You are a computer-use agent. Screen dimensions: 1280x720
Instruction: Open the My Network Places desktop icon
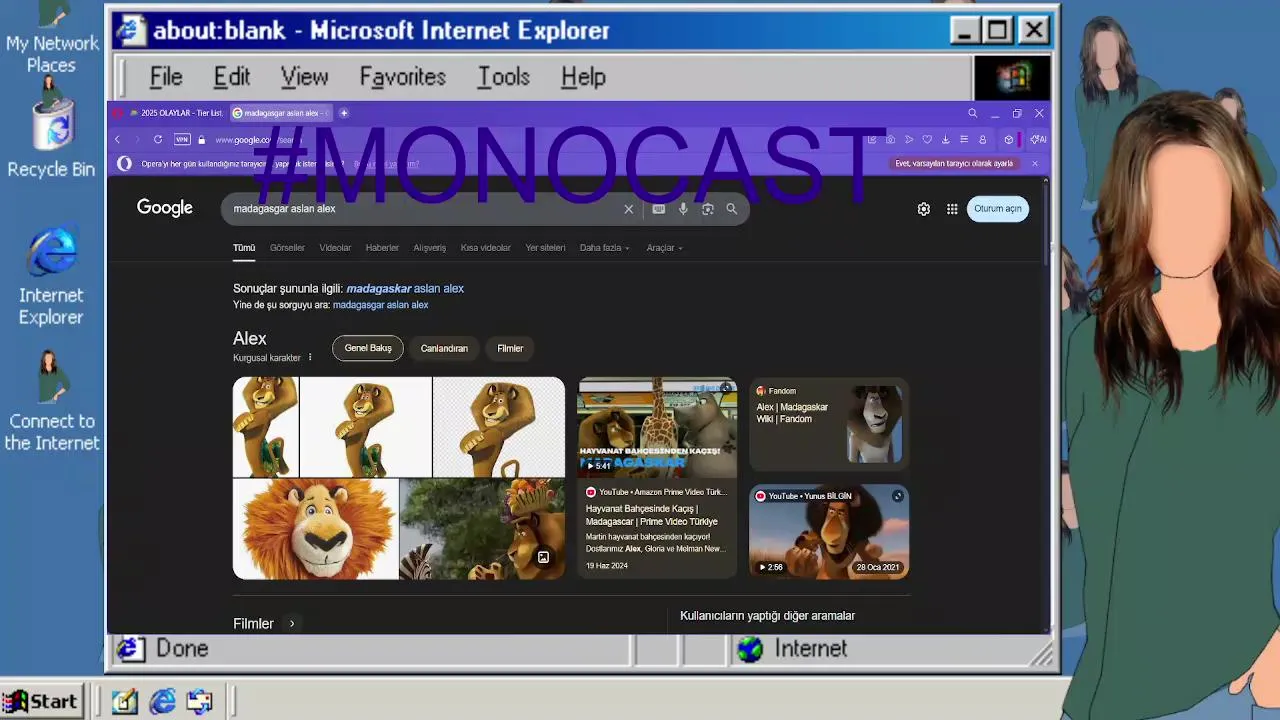tap(52, 38)
